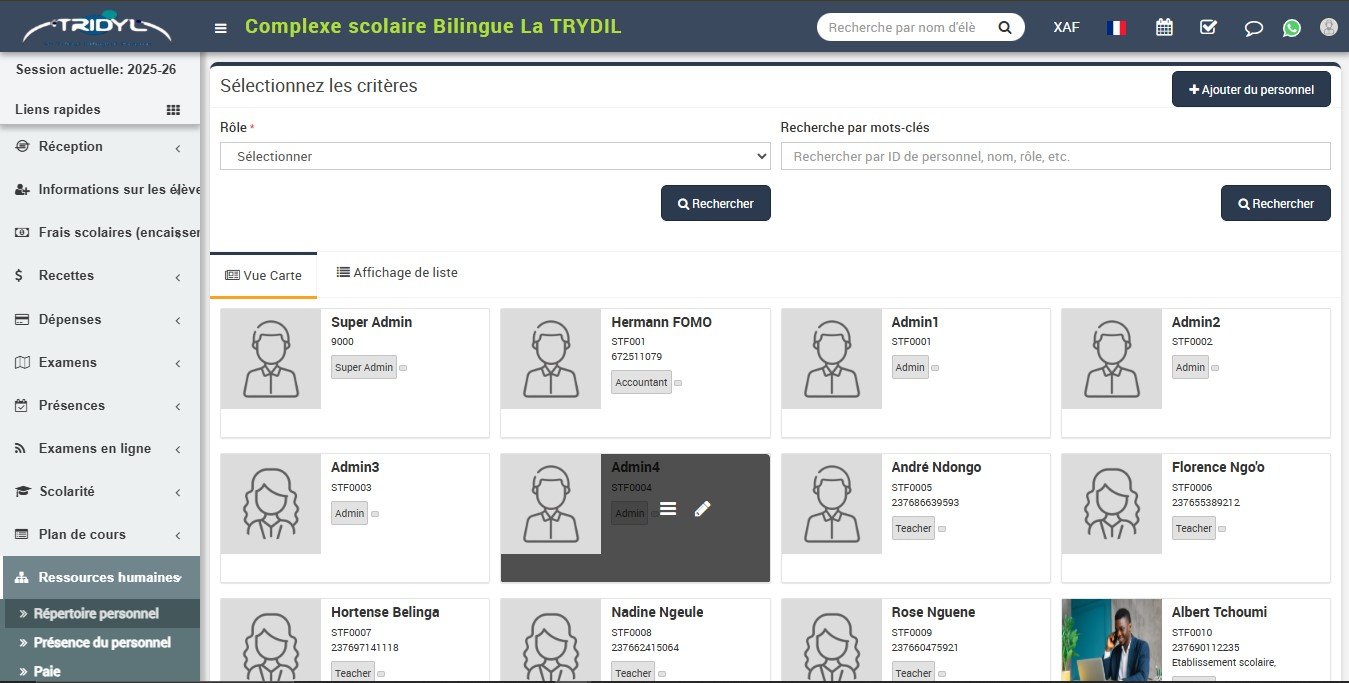Click the hamburger menu toggle in header
1349x683 pixels.
tap(221, 28)
